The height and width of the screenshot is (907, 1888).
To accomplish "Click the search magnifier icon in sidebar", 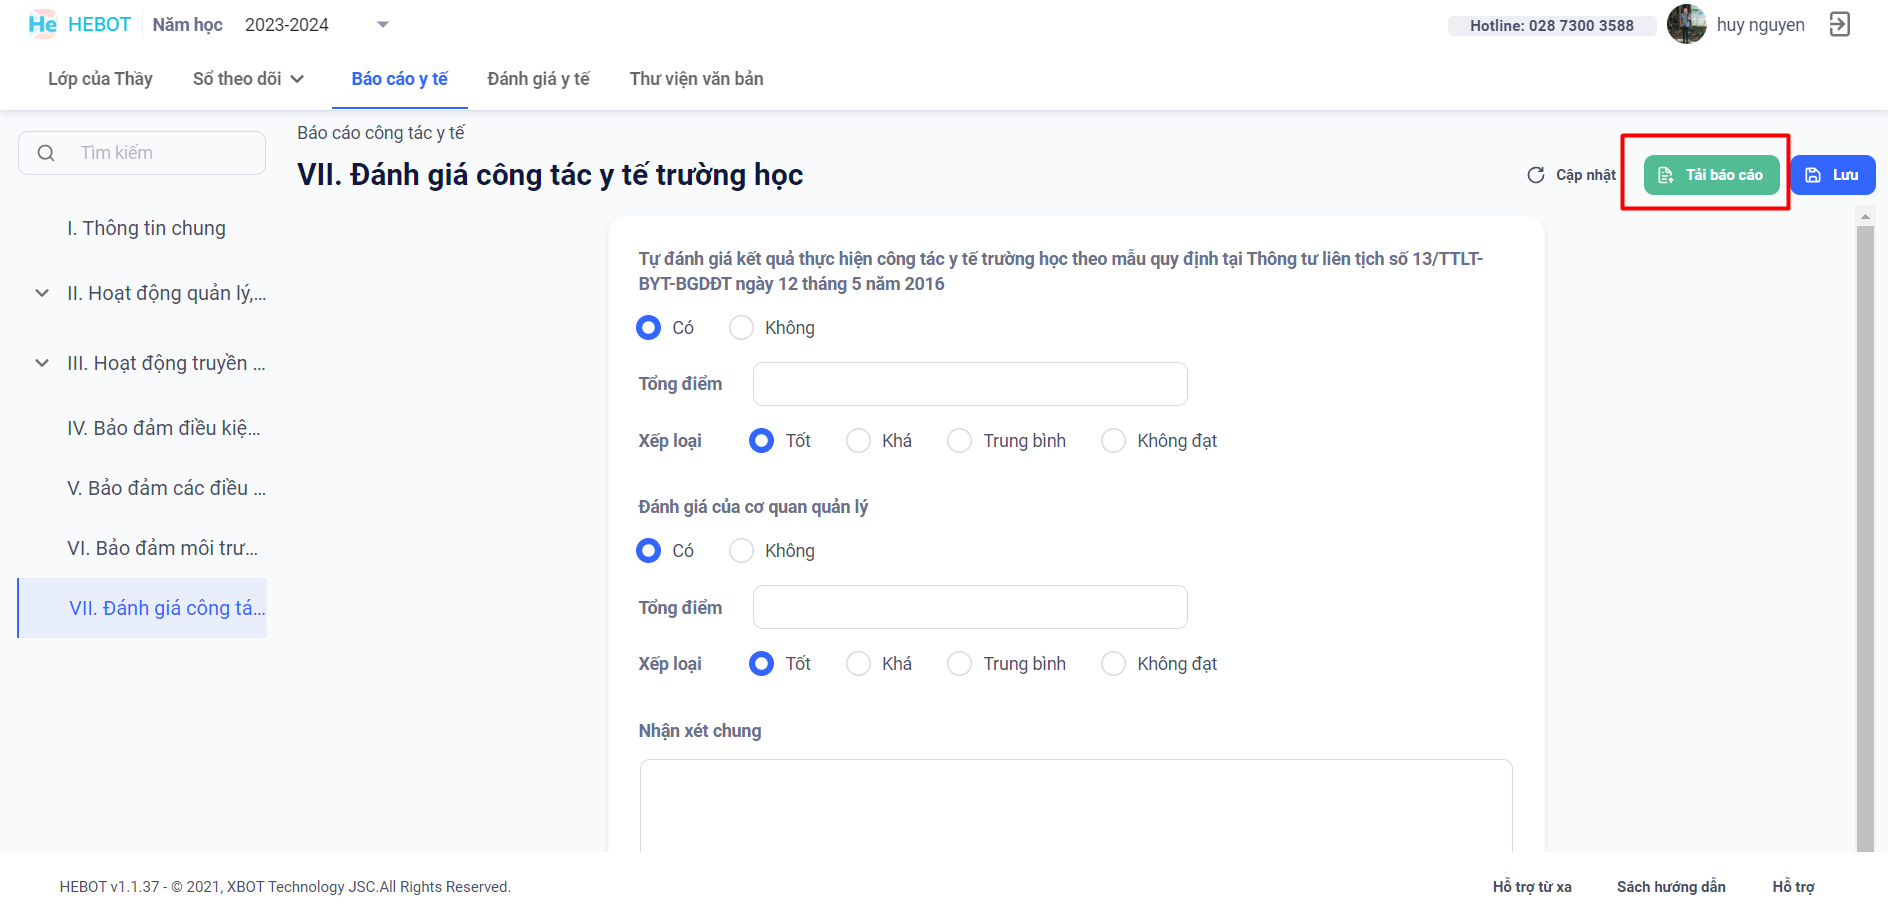I will (46, 153).
